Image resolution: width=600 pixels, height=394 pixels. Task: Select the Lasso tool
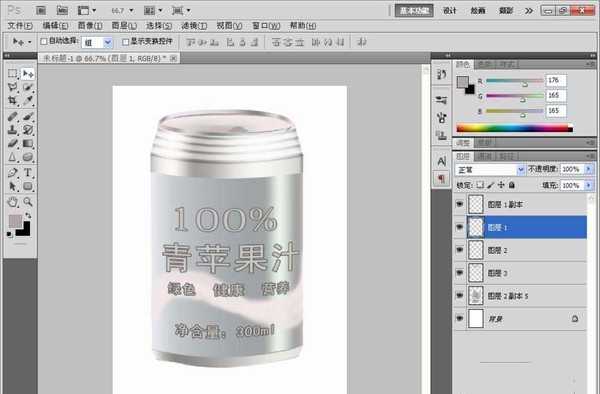click(13, 87)
